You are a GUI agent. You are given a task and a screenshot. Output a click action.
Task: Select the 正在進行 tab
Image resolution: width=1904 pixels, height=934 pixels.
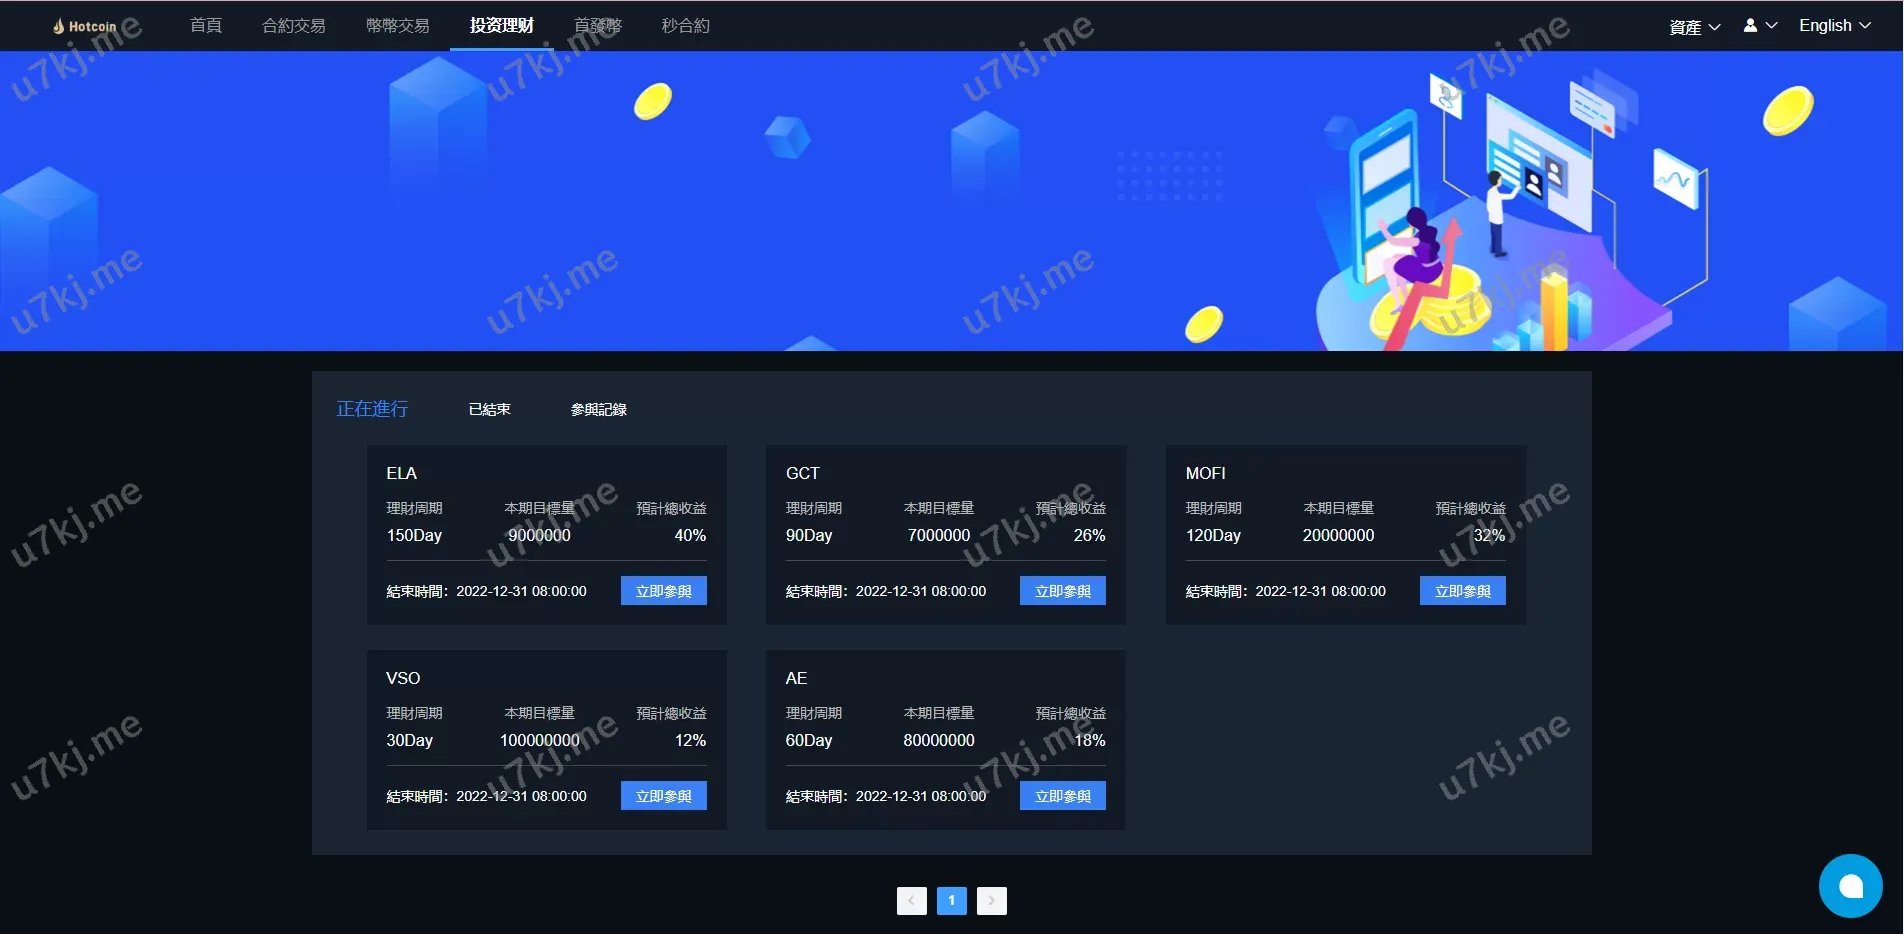tap(372, 409)
